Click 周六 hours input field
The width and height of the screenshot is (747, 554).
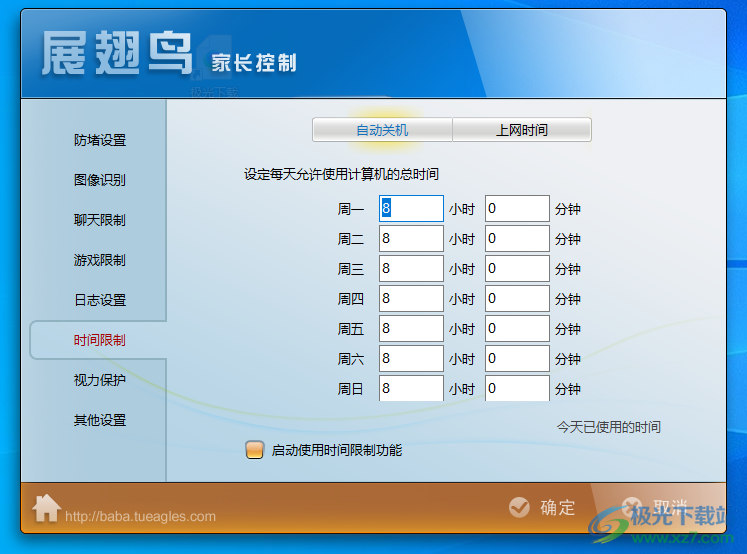point(411,358)
